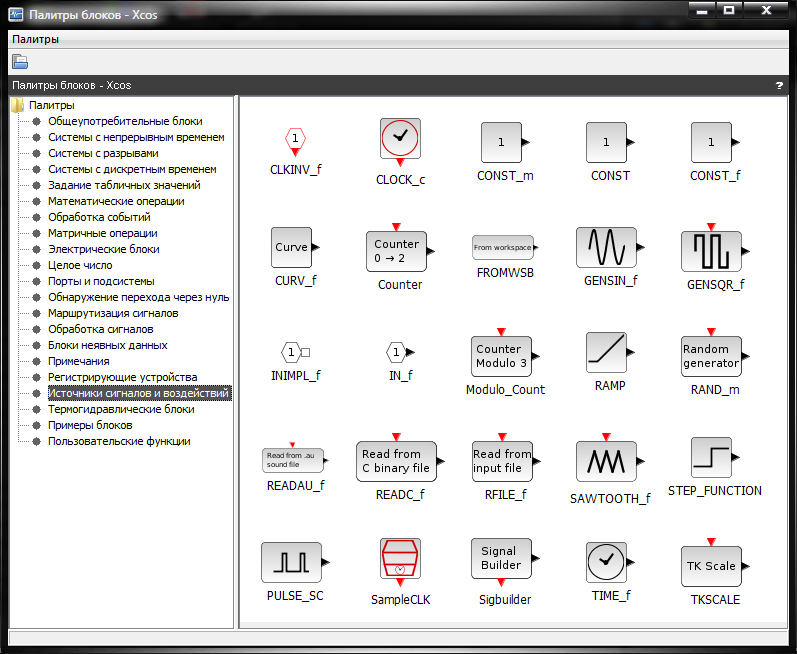Select the Counter block thumbnail
Viewport: 797px width, 654px height.
[397, 251]
